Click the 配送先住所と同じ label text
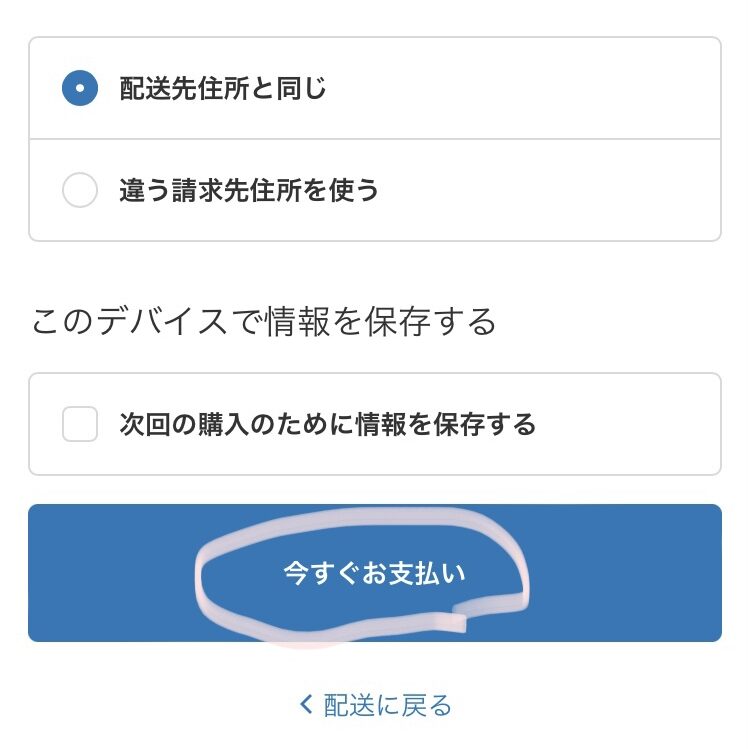Viewport: 749px width, 749px height. point(223,88)
